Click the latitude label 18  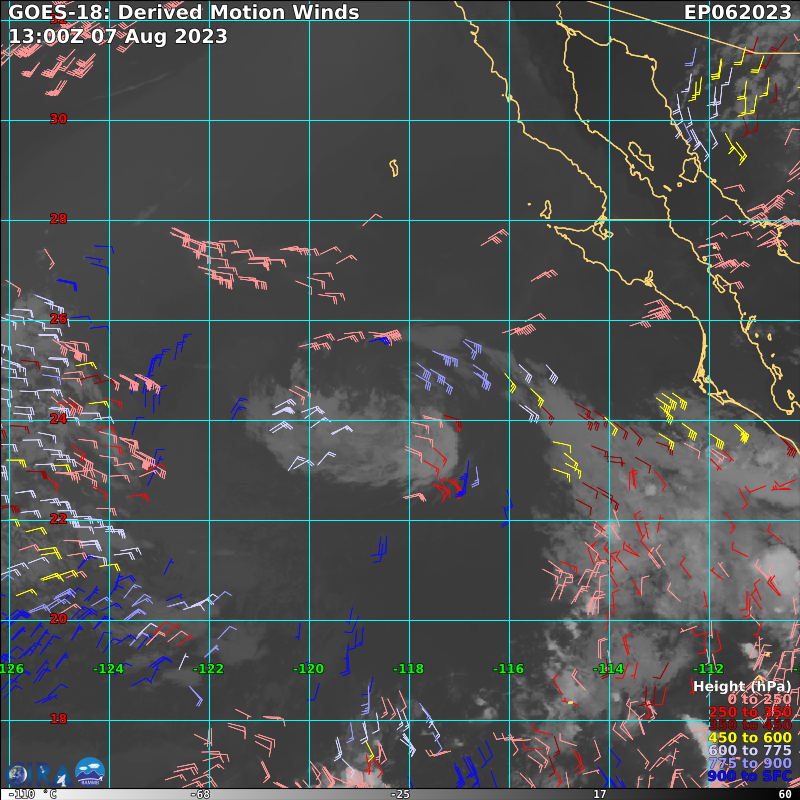[x=58, y=719]
